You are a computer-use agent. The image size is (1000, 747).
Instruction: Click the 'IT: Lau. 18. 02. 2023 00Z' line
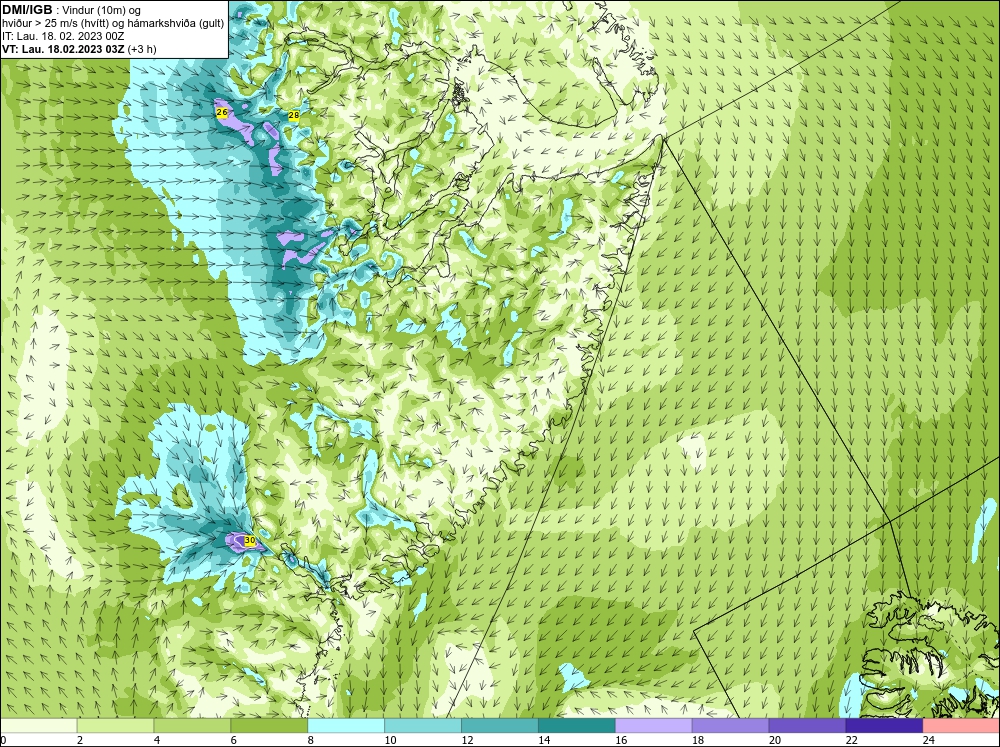[x=62, y=36]
